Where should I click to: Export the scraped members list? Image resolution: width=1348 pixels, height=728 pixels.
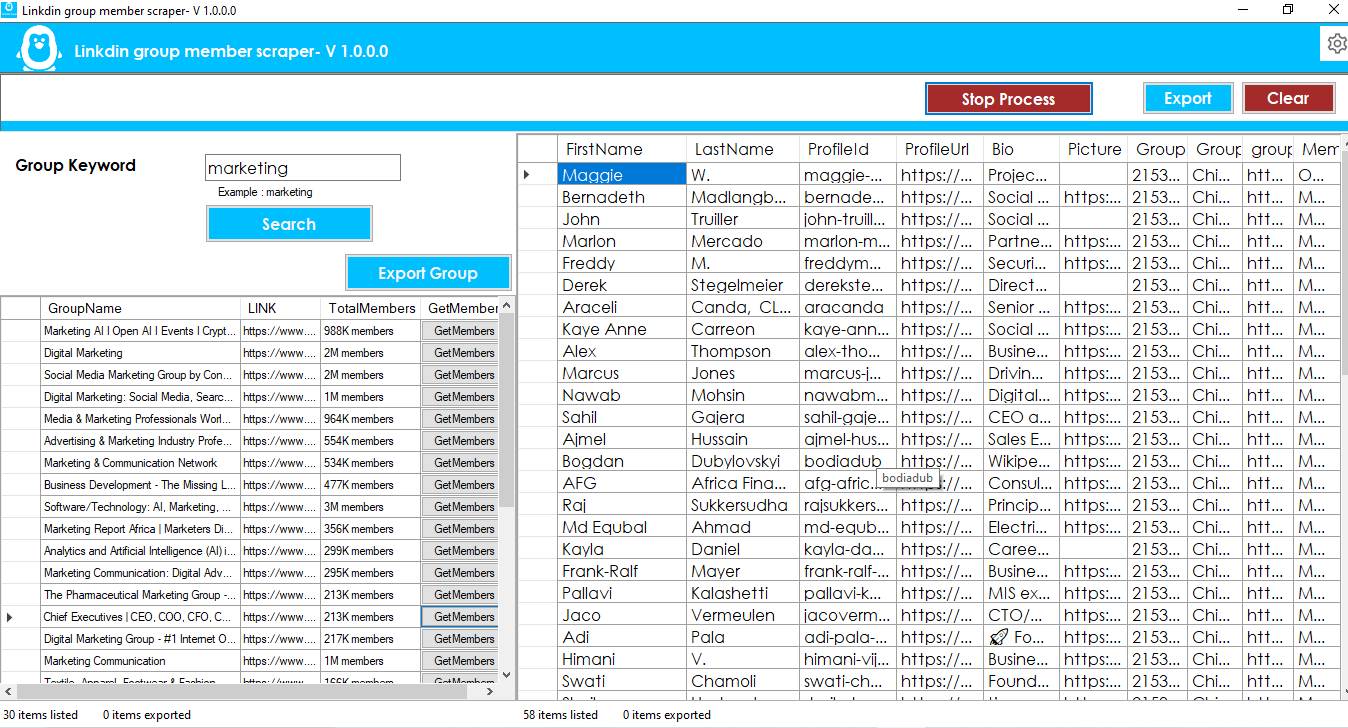tap(1188, 98)
